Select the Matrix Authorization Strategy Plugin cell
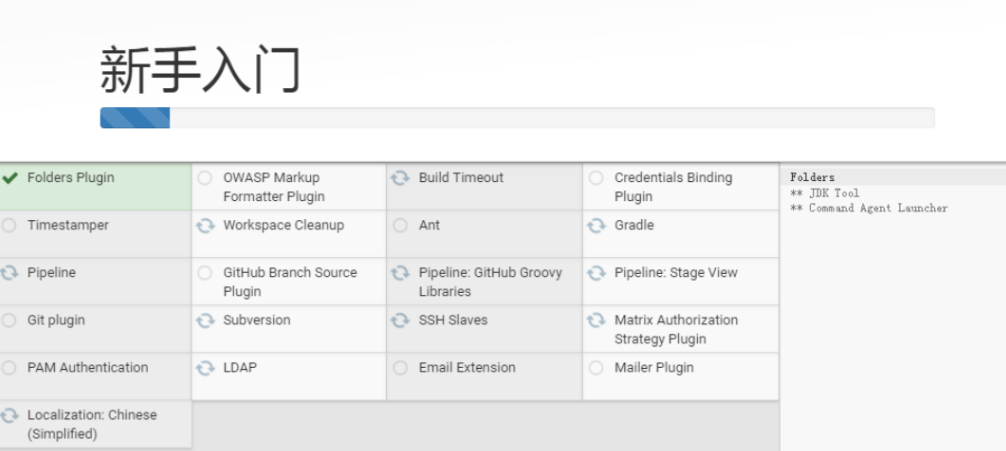 coord(681,329)
